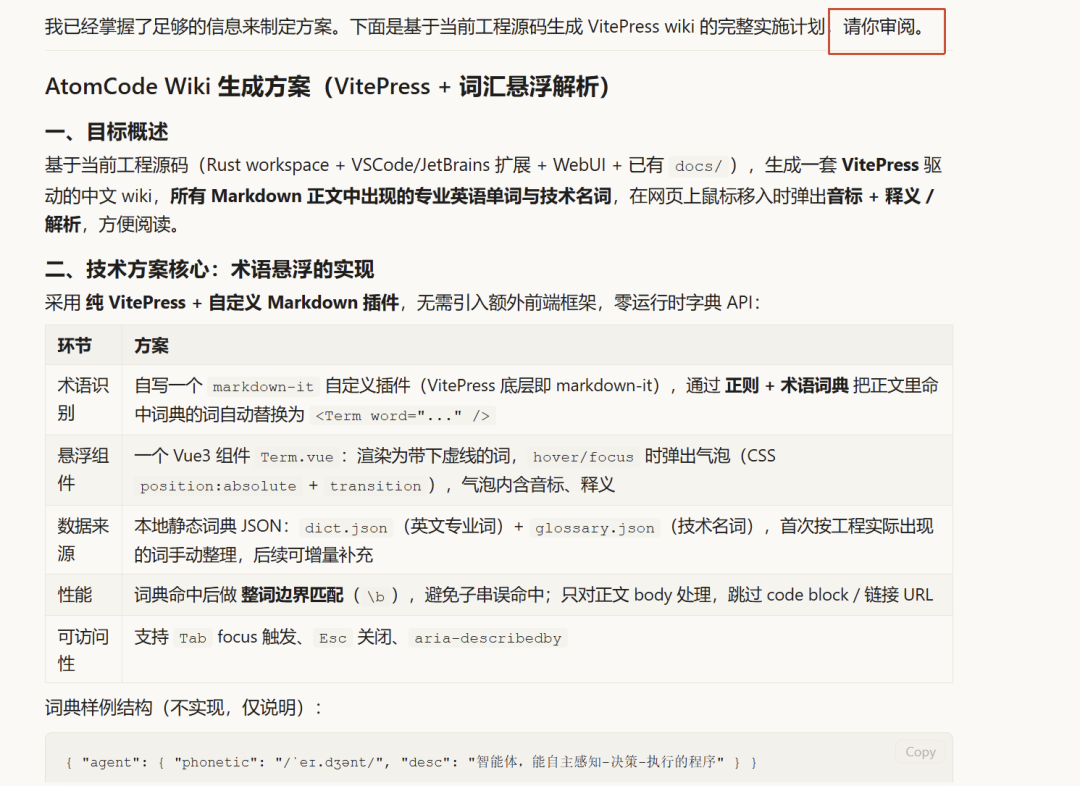Click the inline code 'markdown-it'
Image resolution: width=1080 pixels, height=786 pixels.
coord(263,386)
